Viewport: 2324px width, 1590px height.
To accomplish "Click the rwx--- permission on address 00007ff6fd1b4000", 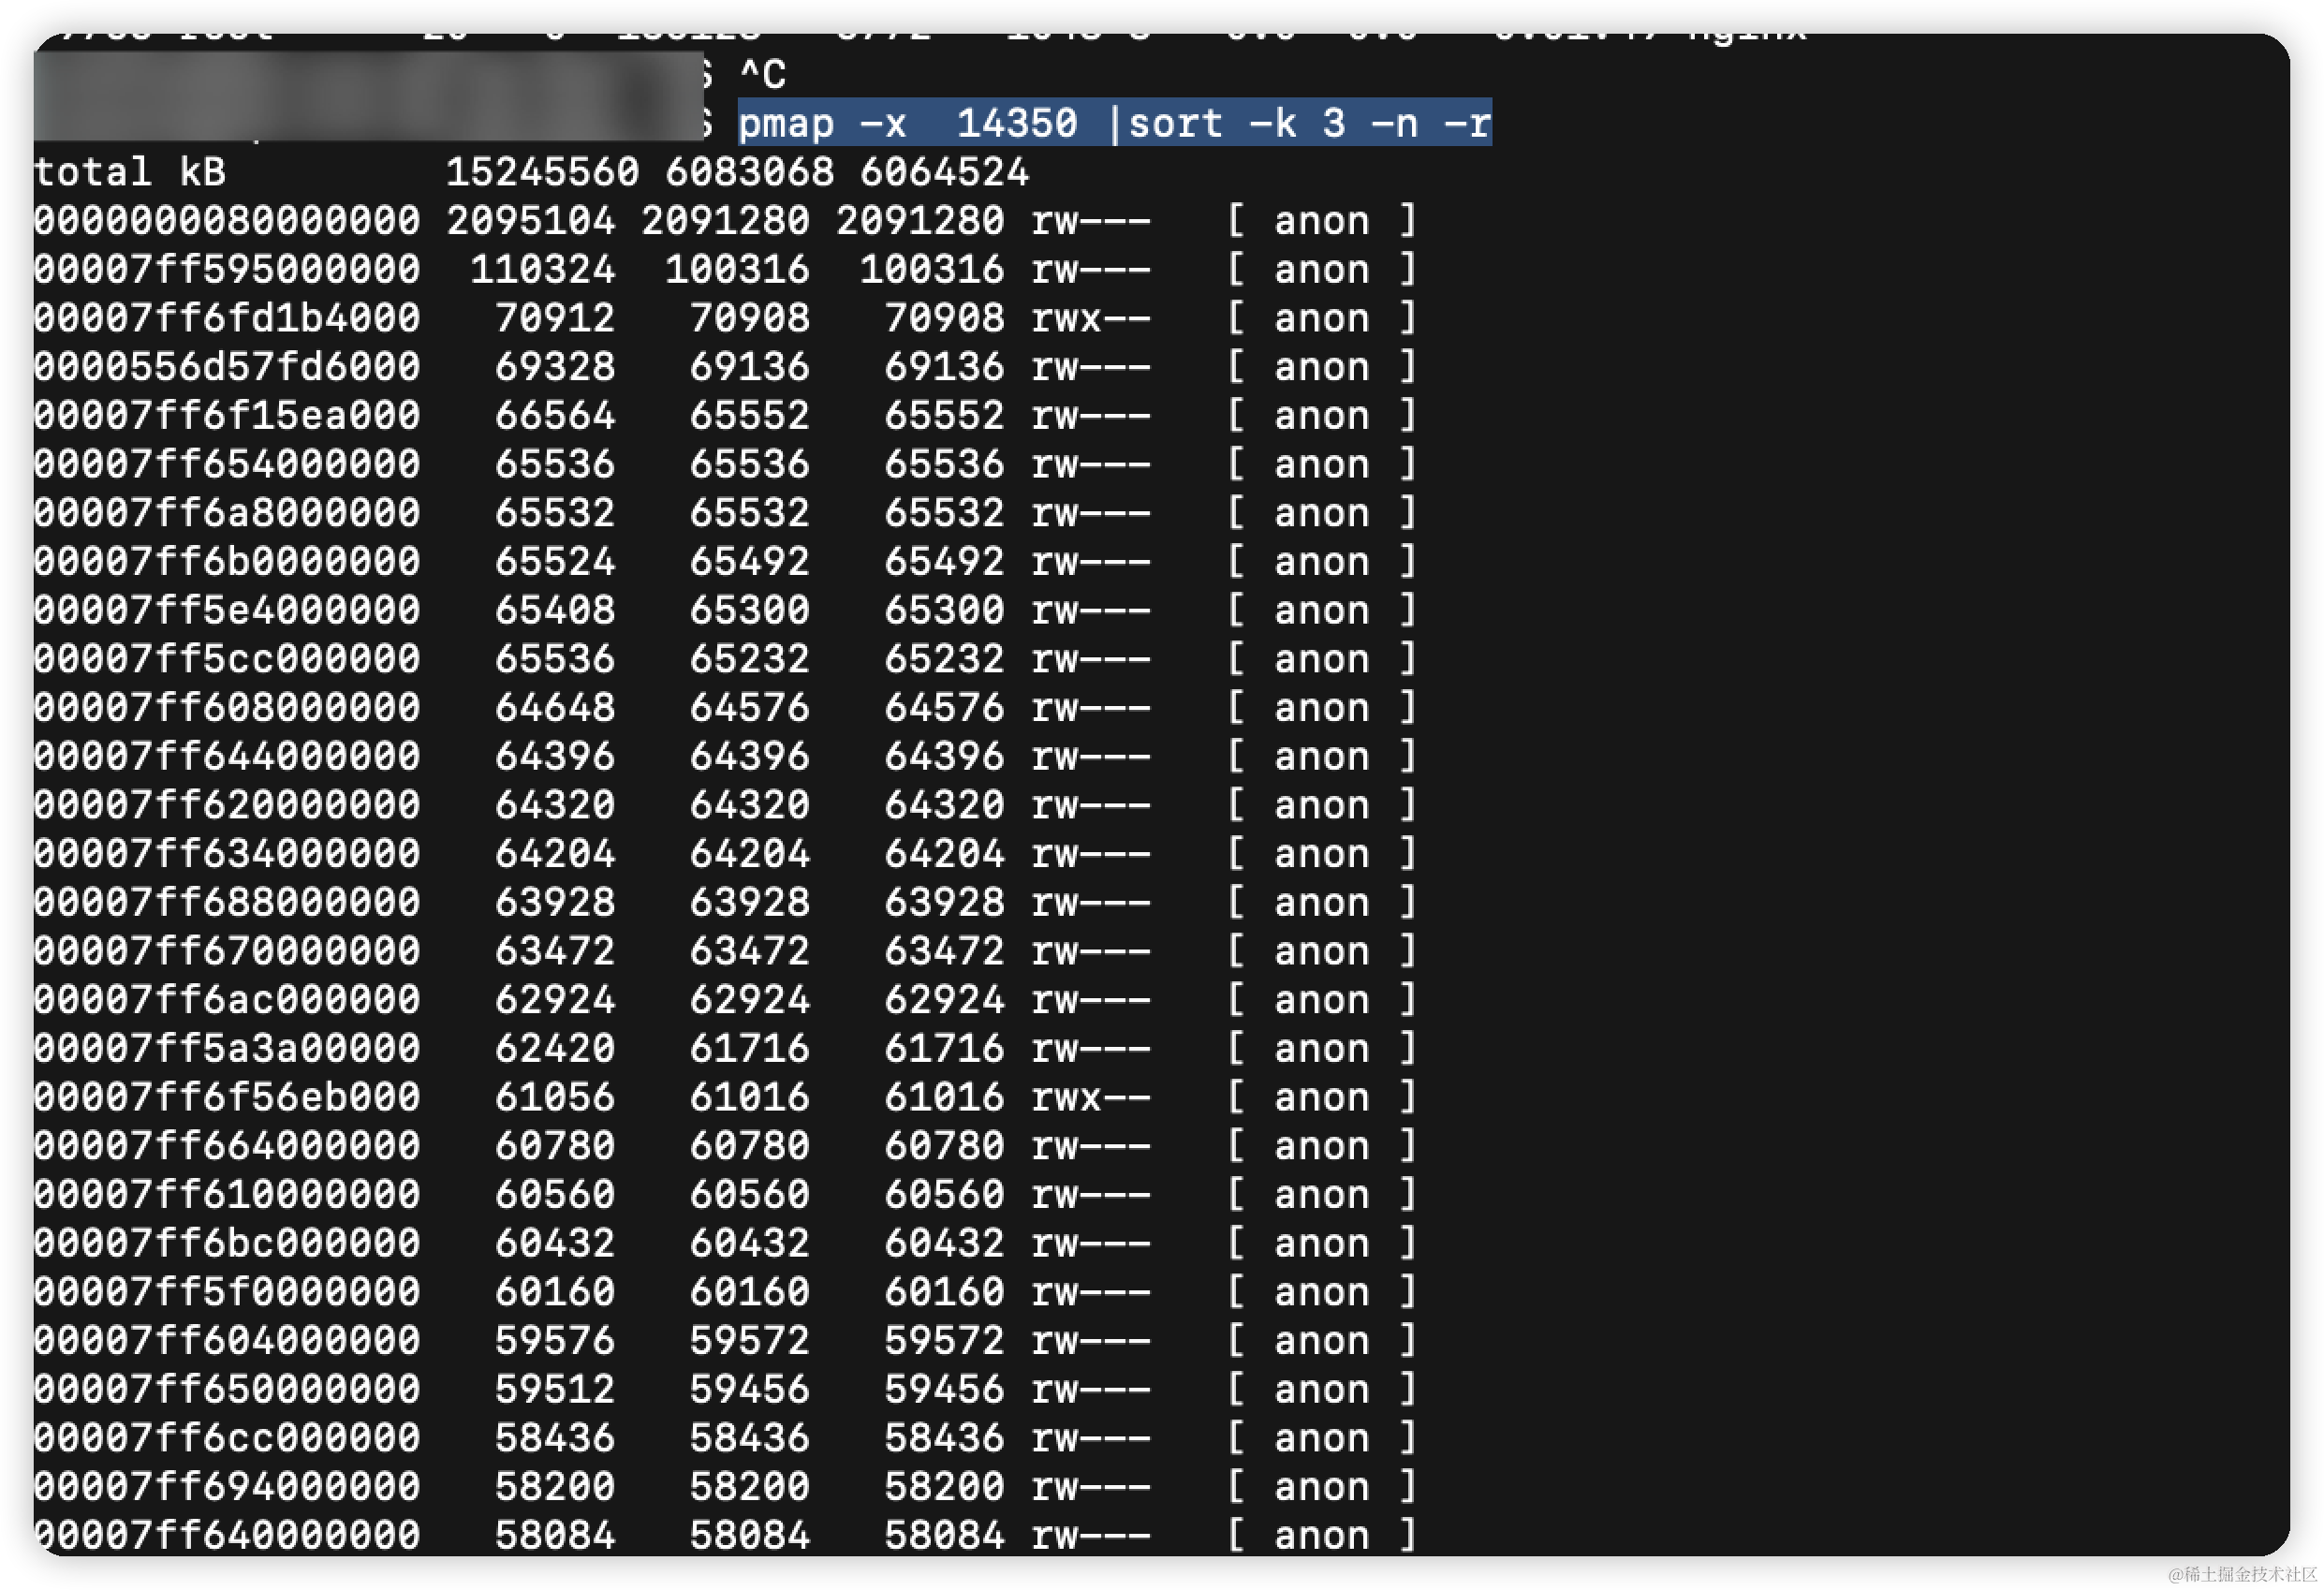I will (x=1091, y=317).
